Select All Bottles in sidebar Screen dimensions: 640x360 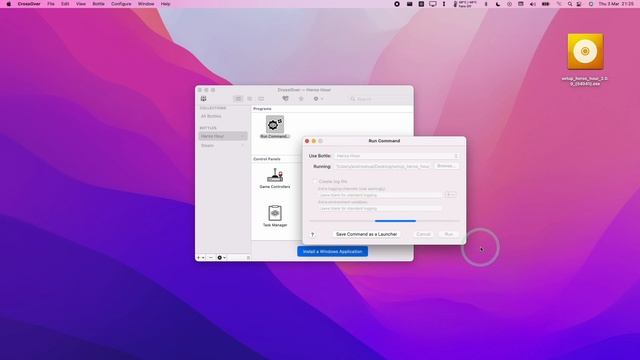[211, 116]
